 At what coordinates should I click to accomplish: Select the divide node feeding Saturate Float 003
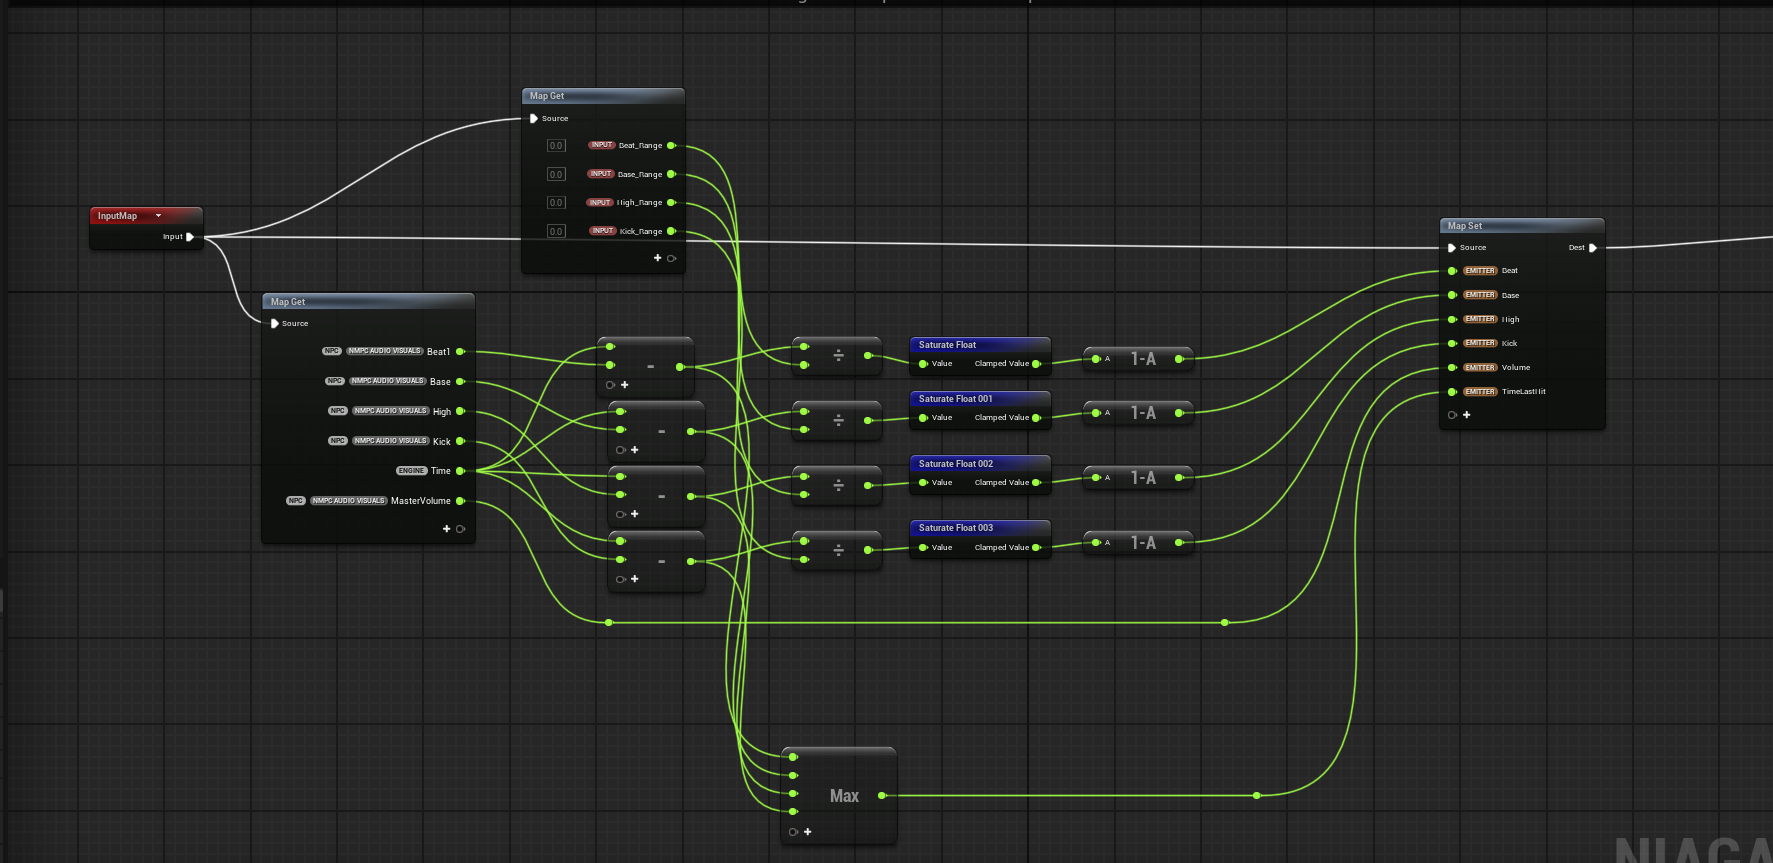pos(837,550)
